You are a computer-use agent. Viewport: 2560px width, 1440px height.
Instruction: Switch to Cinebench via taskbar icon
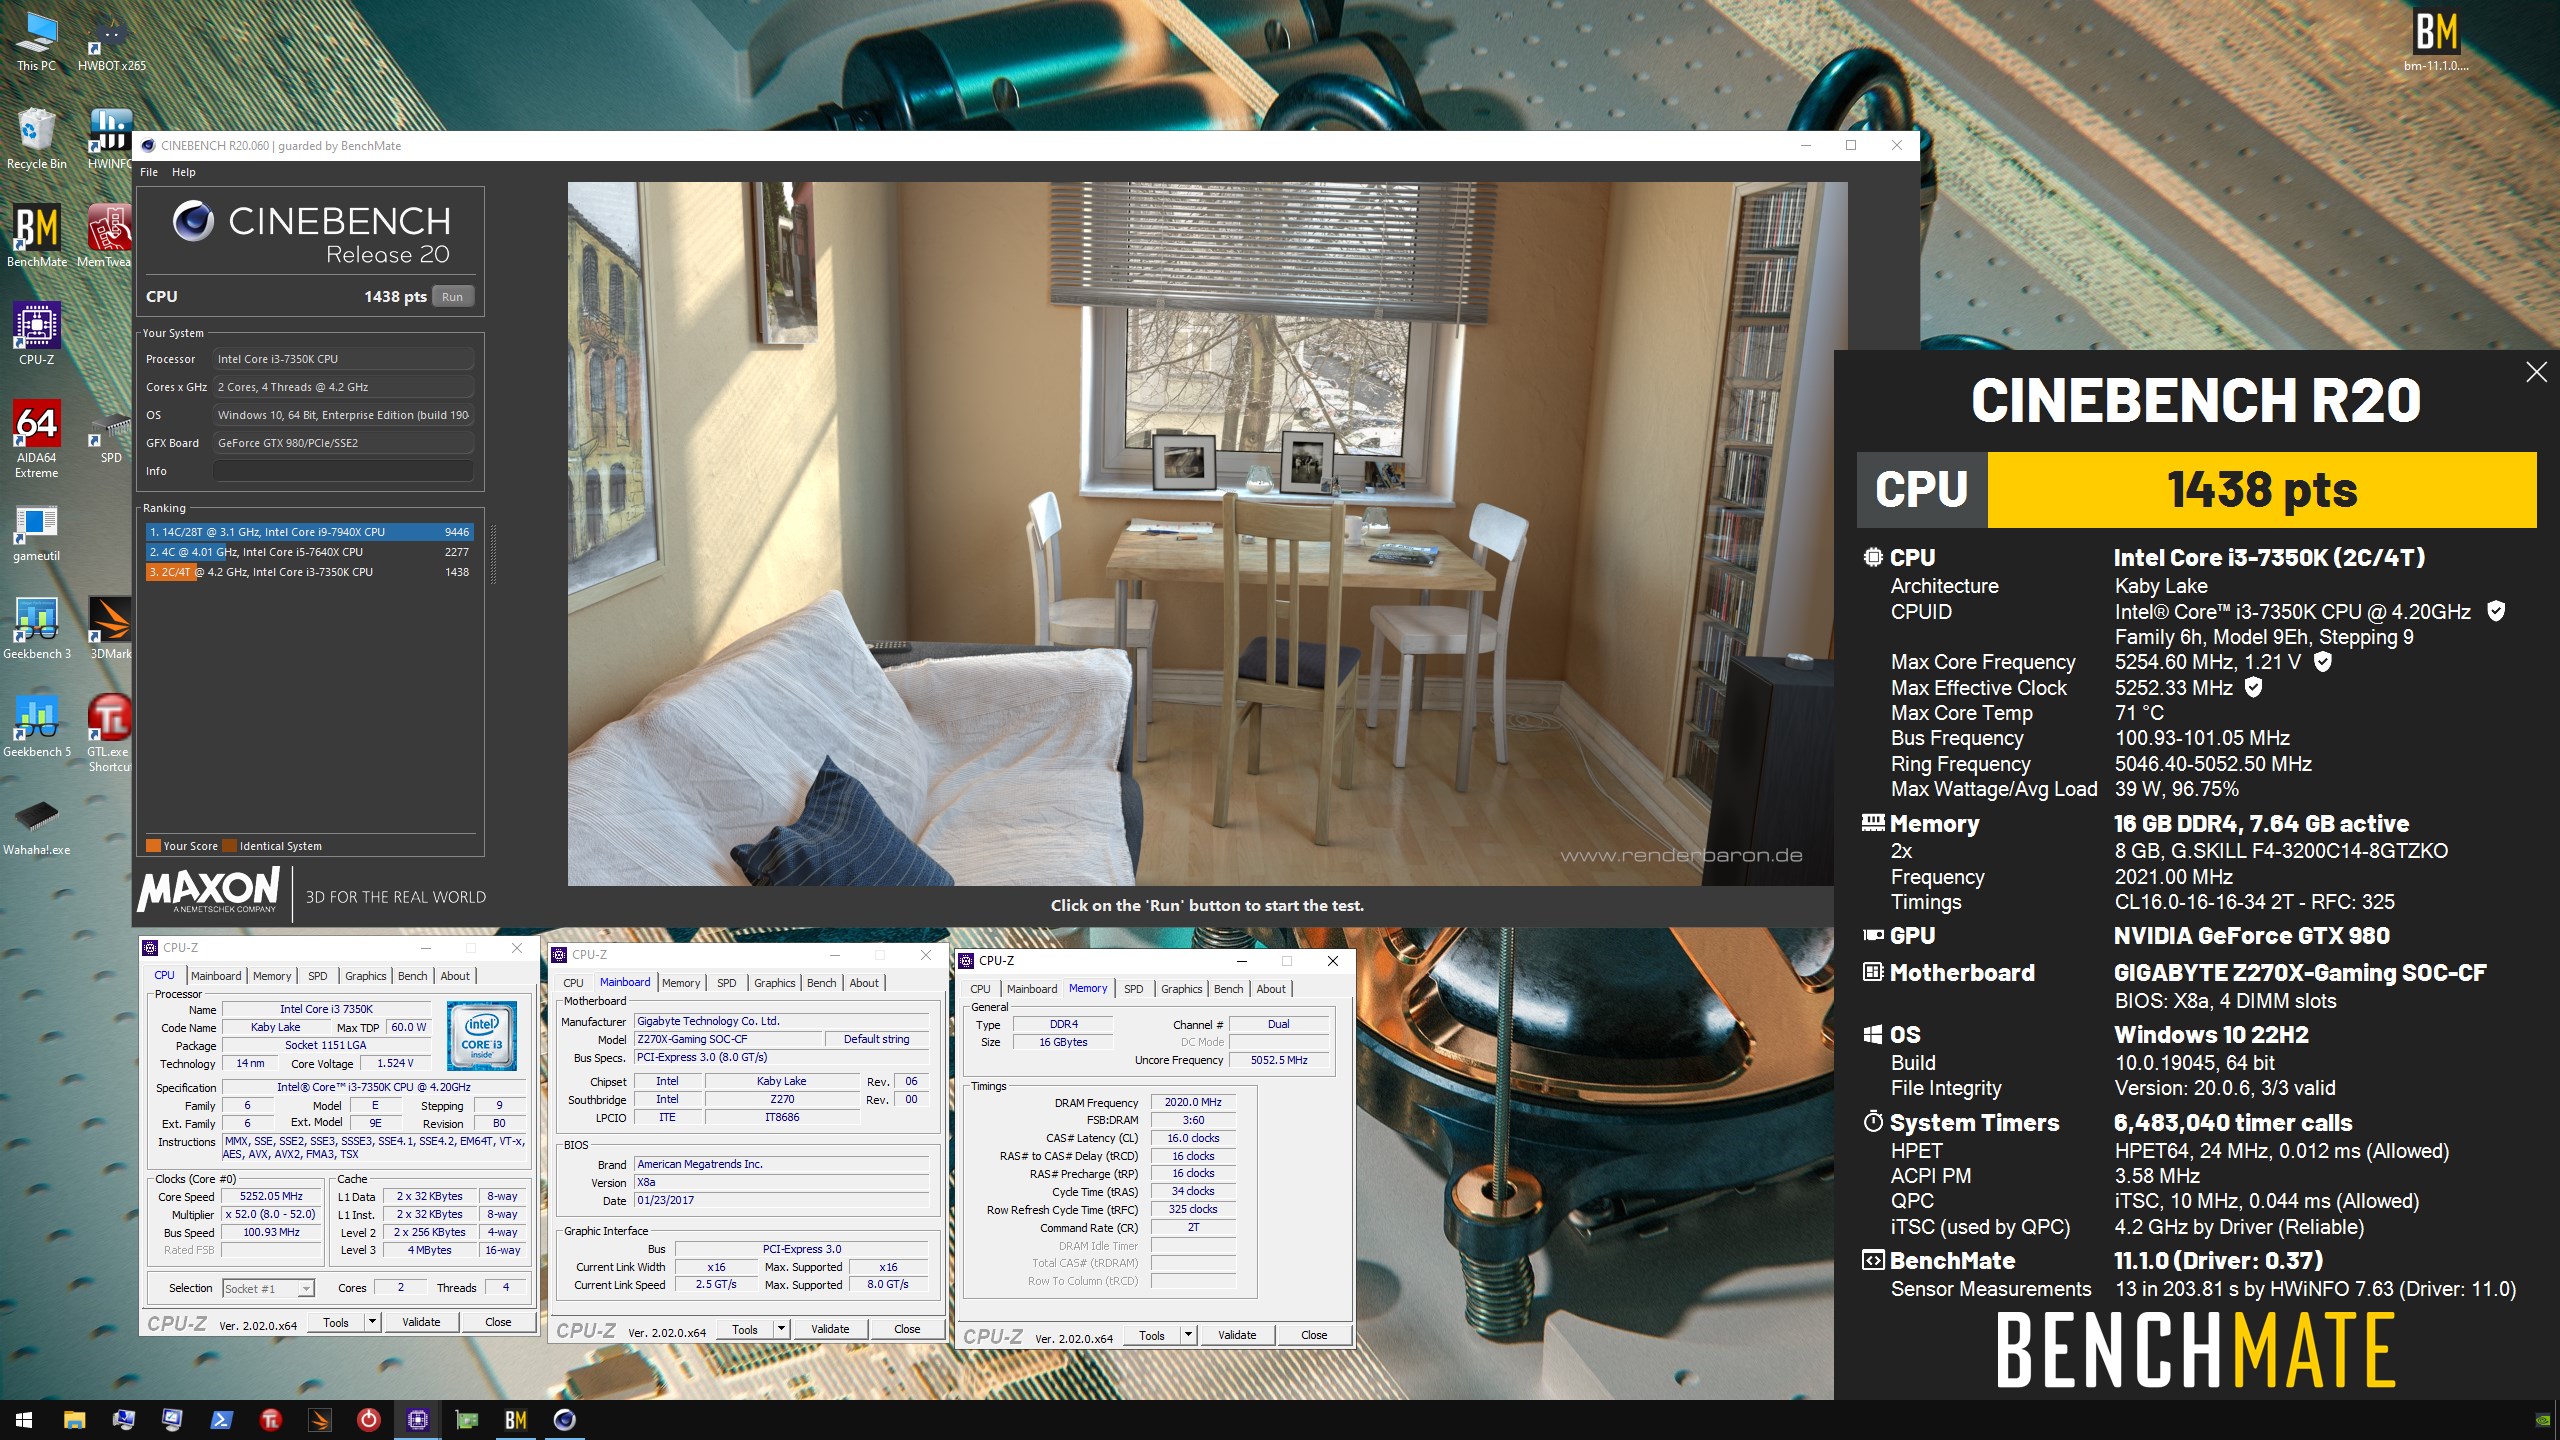coord(564,1420)
